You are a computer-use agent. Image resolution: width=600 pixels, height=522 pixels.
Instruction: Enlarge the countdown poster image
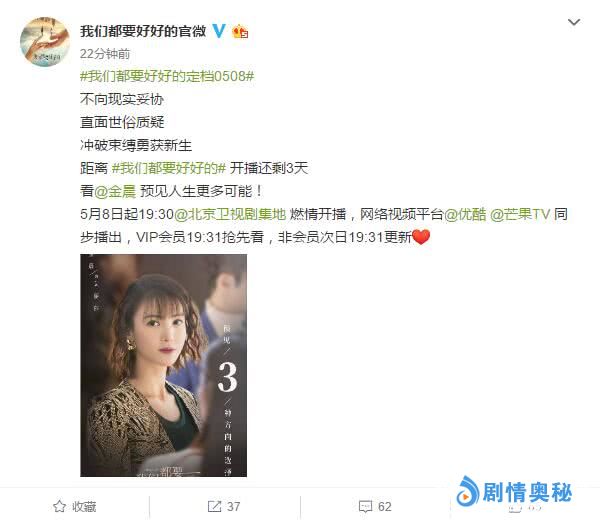point(163,365)
